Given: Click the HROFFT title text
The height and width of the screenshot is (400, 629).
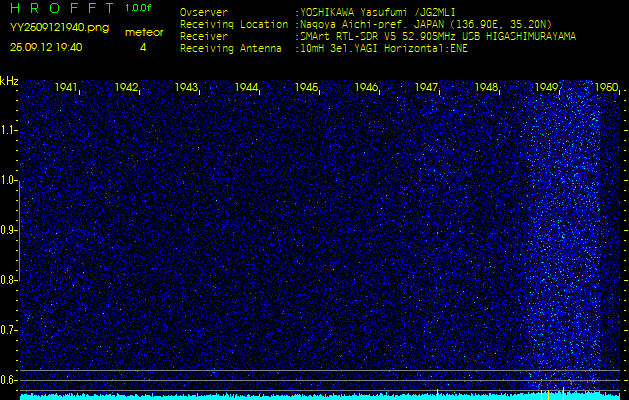Looking at the screenshot, I should (x=60, y=8).
